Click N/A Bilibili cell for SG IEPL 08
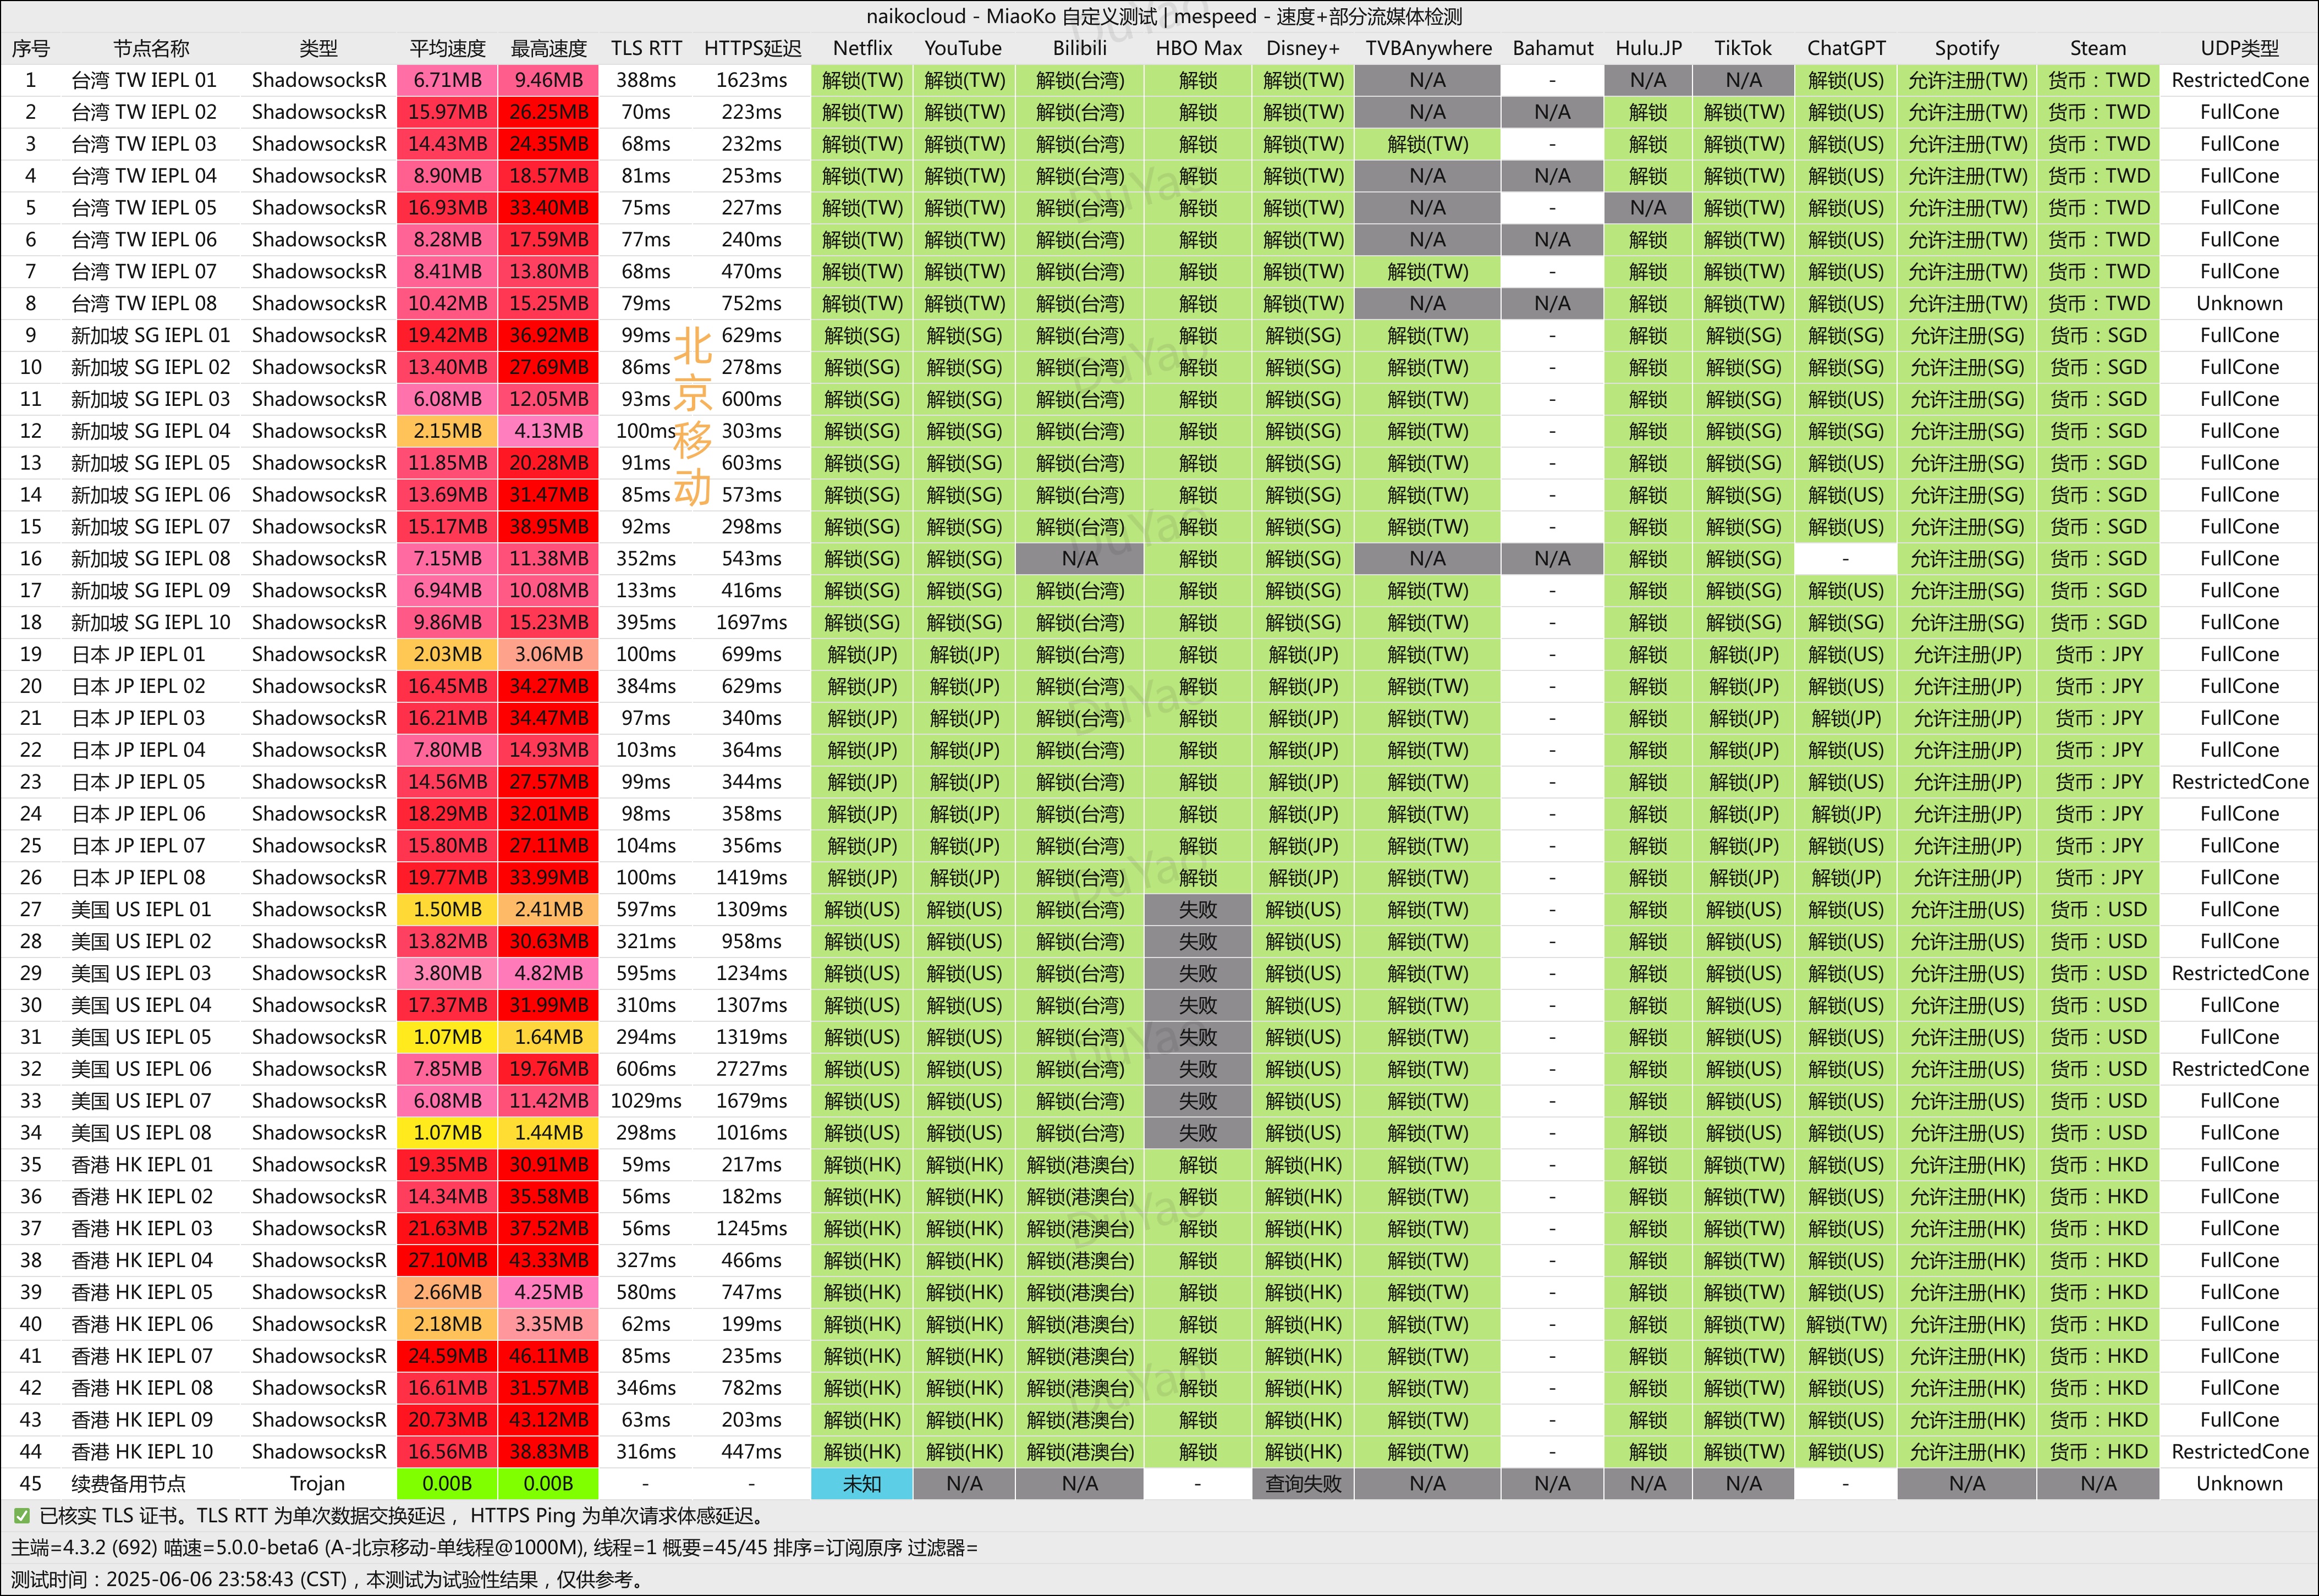Viewport: 2319px width, 1596px height. point(1079,559)
